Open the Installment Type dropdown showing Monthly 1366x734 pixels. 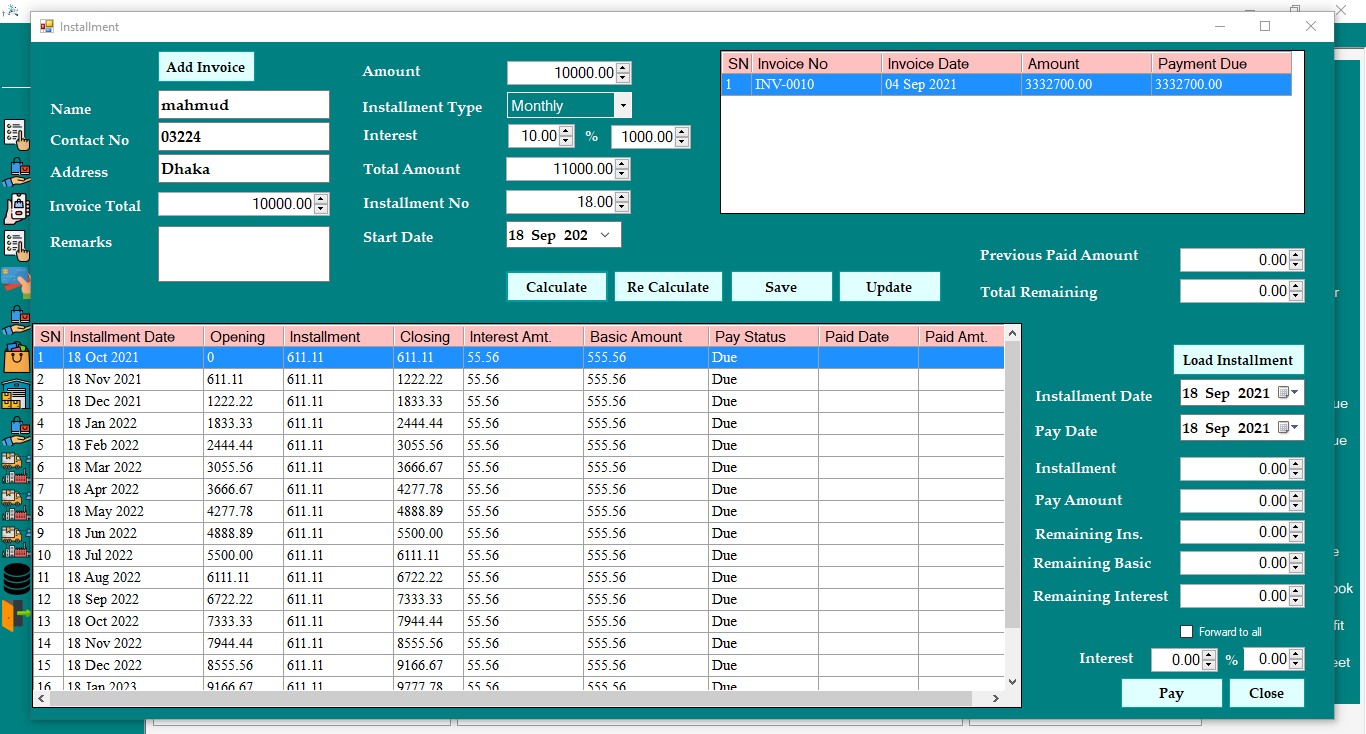click(624, 105)
